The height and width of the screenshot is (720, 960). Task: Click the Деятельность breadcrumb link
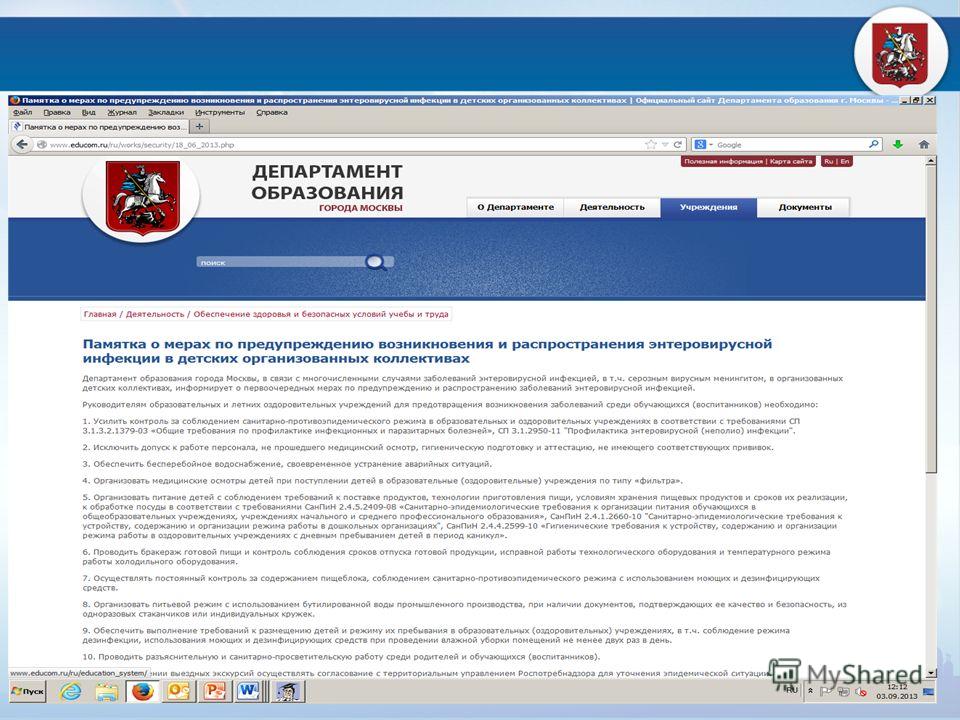click(x=155, y=314)
